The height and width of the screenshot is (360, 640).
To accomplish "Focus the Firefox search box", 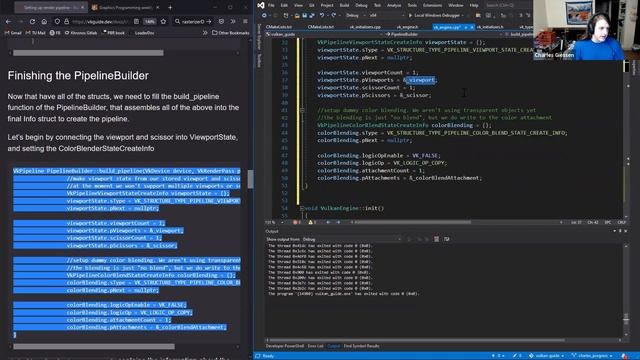I will tap(192, 21).
